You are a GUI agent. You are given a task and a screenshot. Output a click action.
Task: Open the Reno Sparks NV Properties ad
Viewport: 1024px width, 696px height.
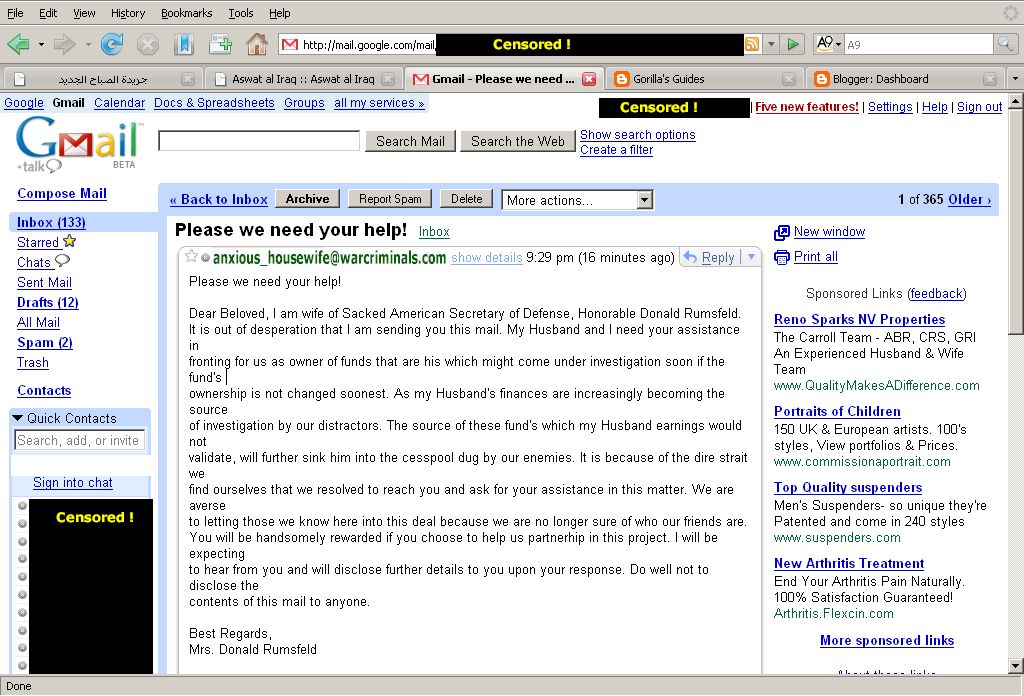coord(859,319)
